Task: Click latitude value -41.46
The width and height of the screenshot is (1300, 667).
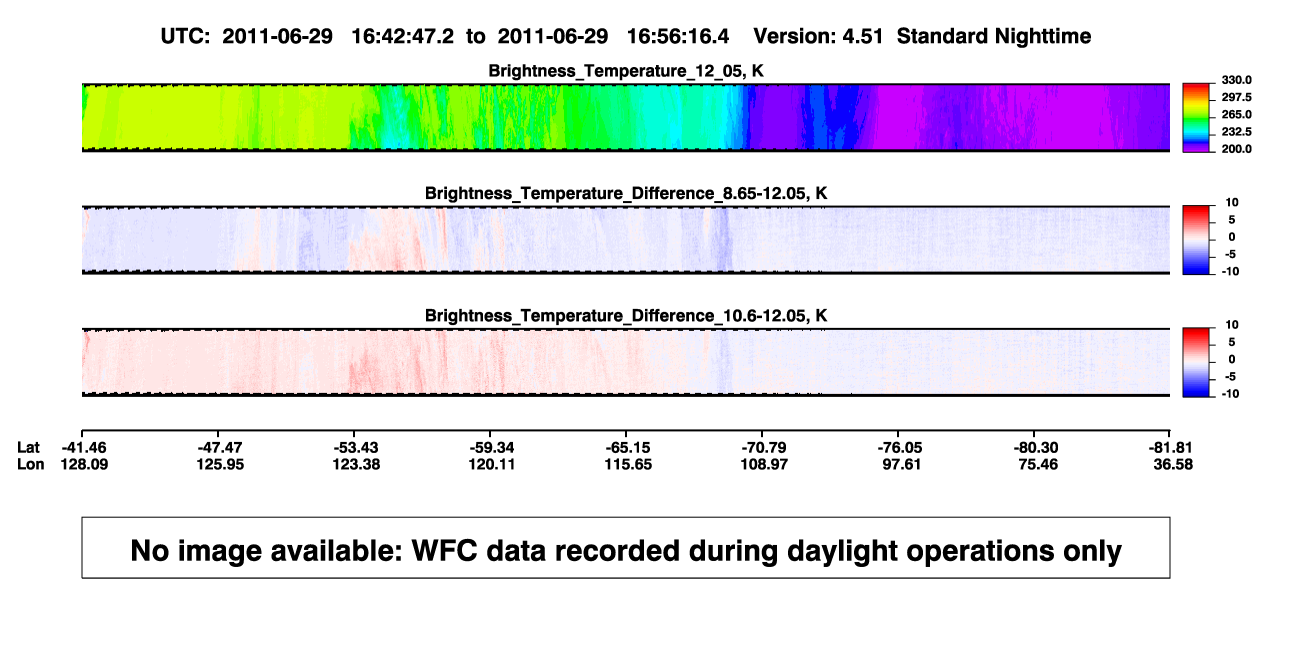Action: (82, 447)
